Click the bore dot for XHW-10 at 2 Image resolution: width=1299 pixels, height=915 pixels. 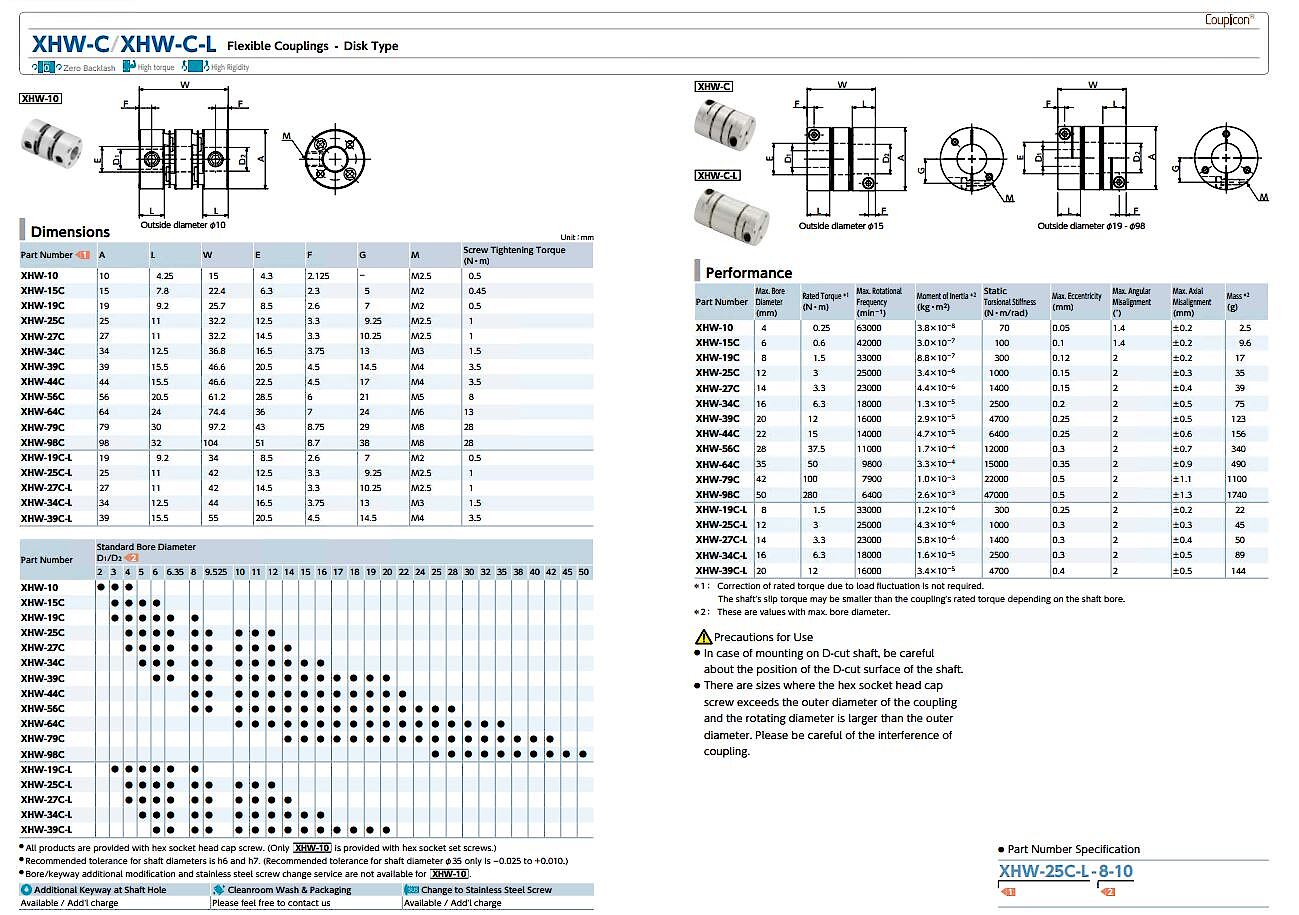pyautogui.click(x=101, y=587)
